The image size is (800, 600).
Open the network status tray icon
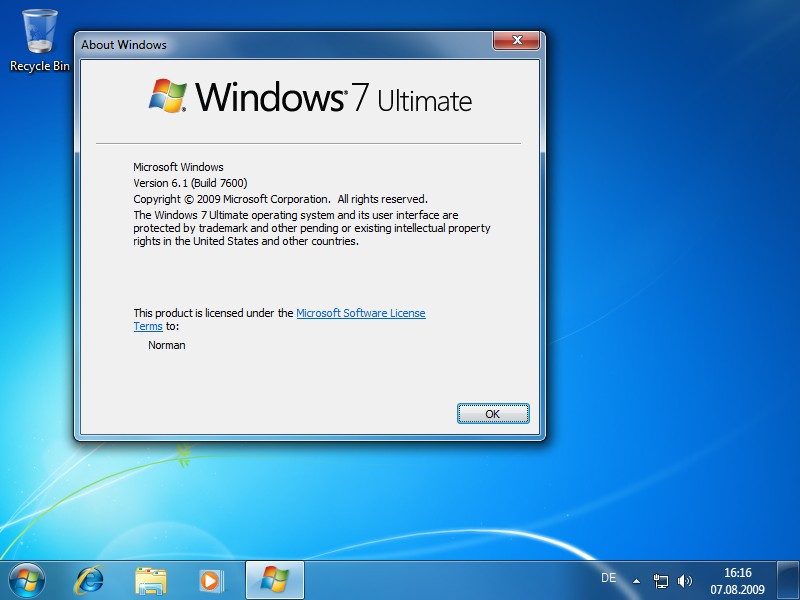coord(661,580)
